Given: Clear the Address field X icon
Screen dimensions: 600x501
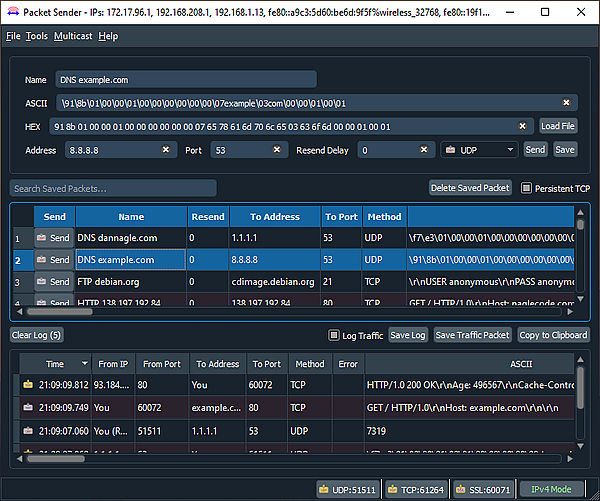Looking at the screenshot, I should coord(166,150).
